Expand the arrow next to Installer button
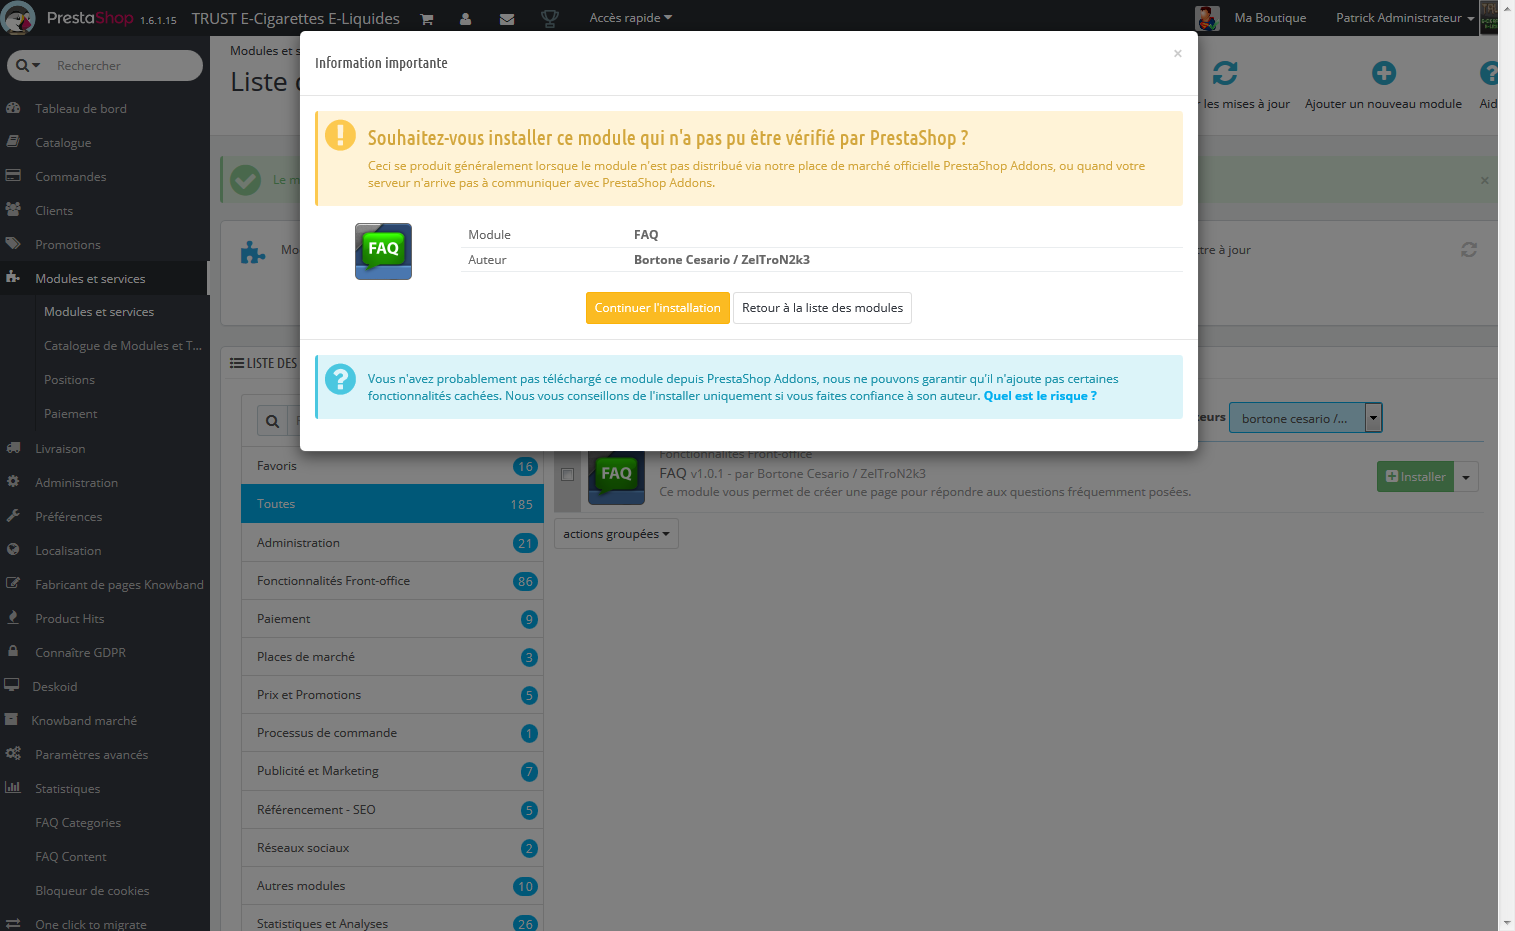This screenshot has width=1515, height=931. 1466,477
